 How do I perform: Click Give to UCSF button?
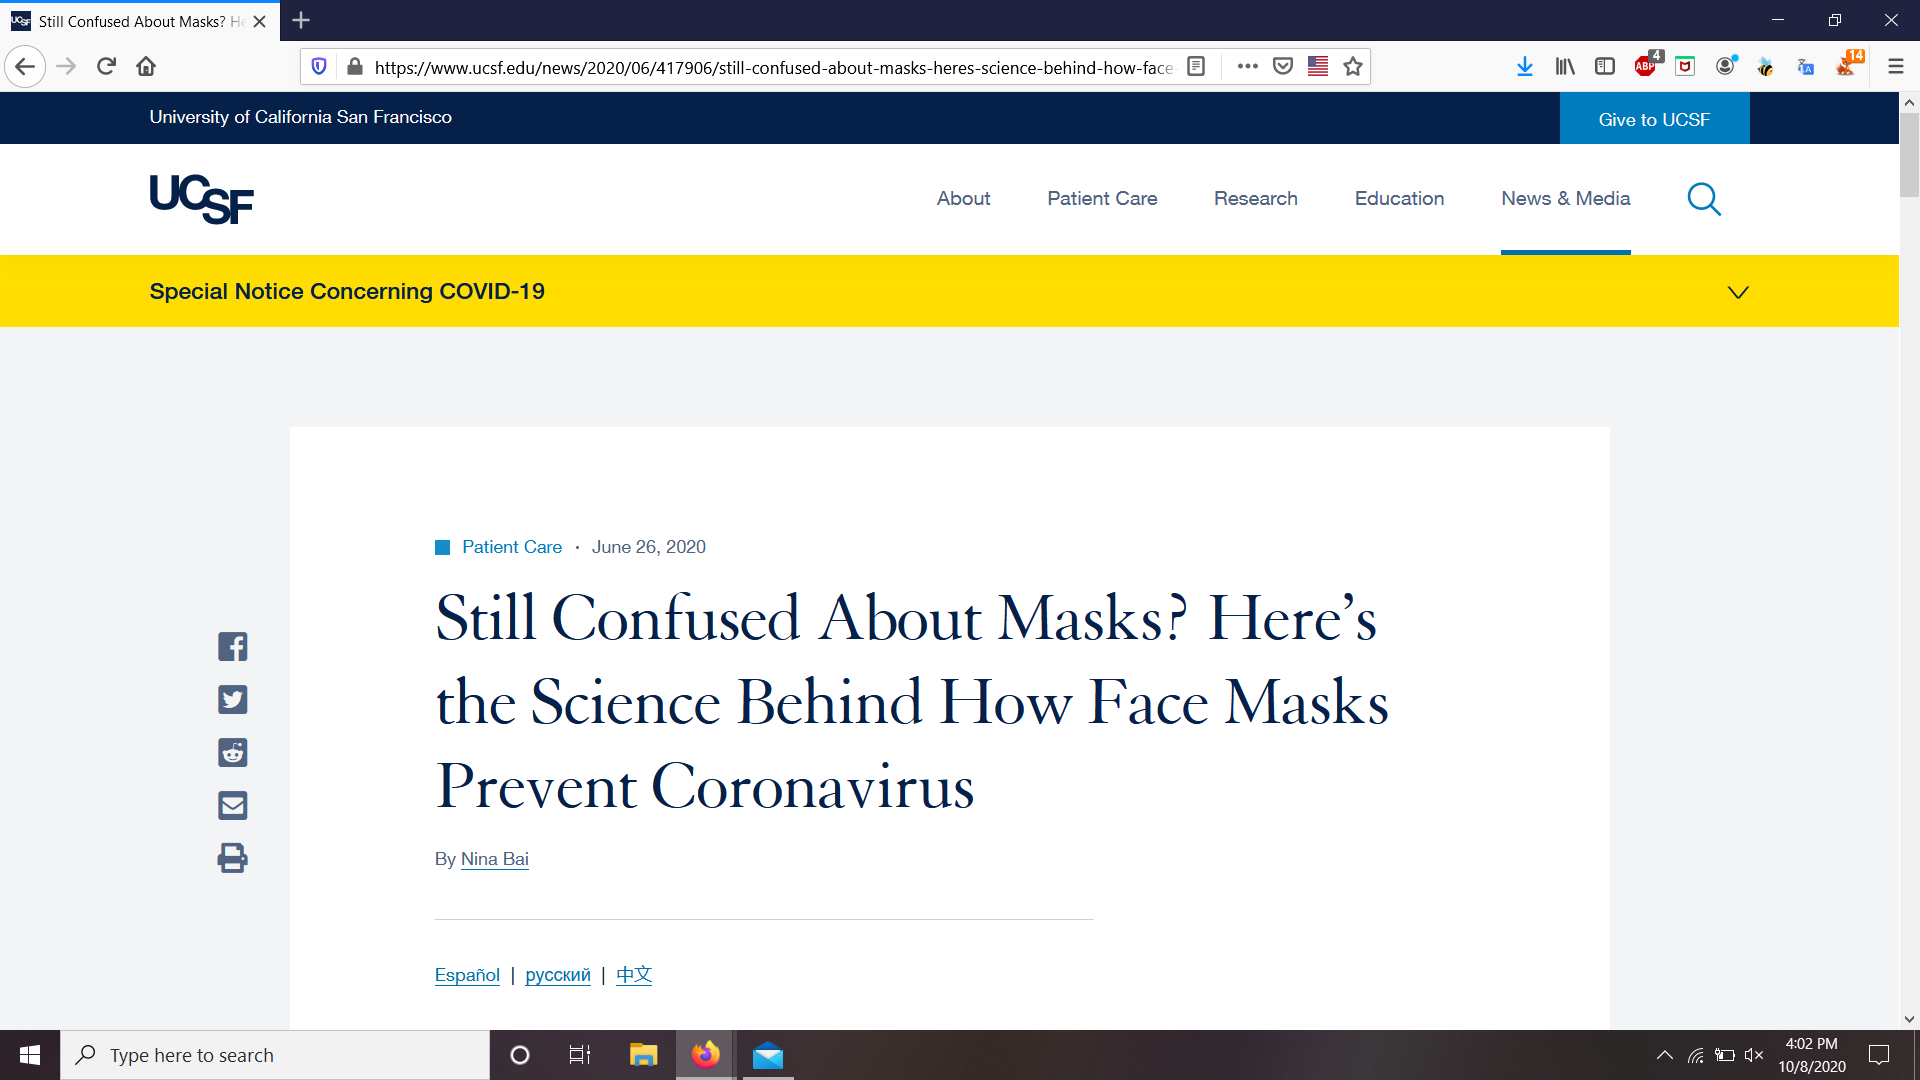pos(1654,119)
